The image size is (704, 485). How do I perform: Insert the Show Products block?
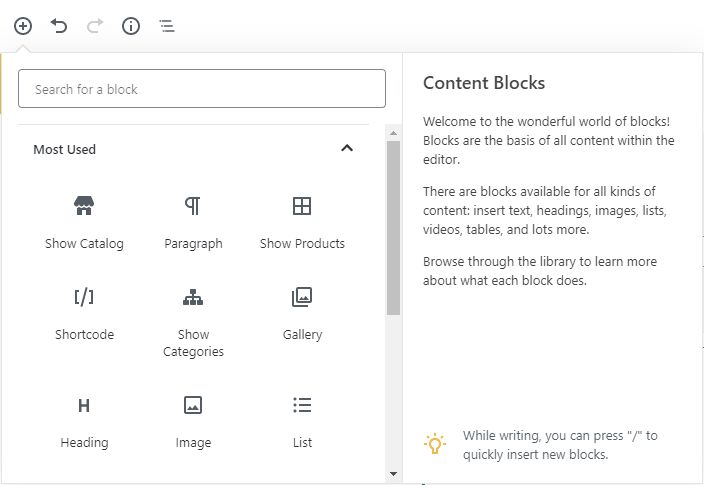pos(302,222)
